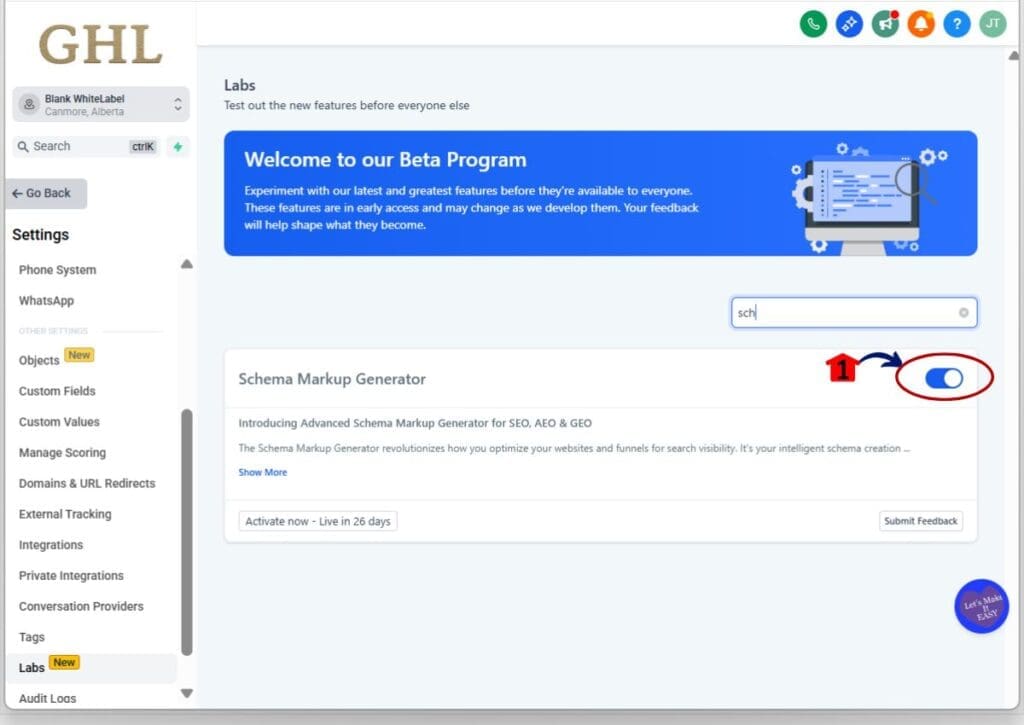Open the green phone dialer icon
The width and height of the screenshot is (1024, 725).
coord(813,23)
